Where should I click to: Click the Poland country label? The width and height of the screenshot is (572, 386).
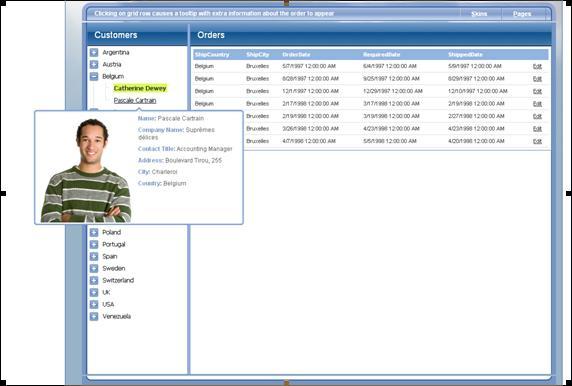[111, 232]
